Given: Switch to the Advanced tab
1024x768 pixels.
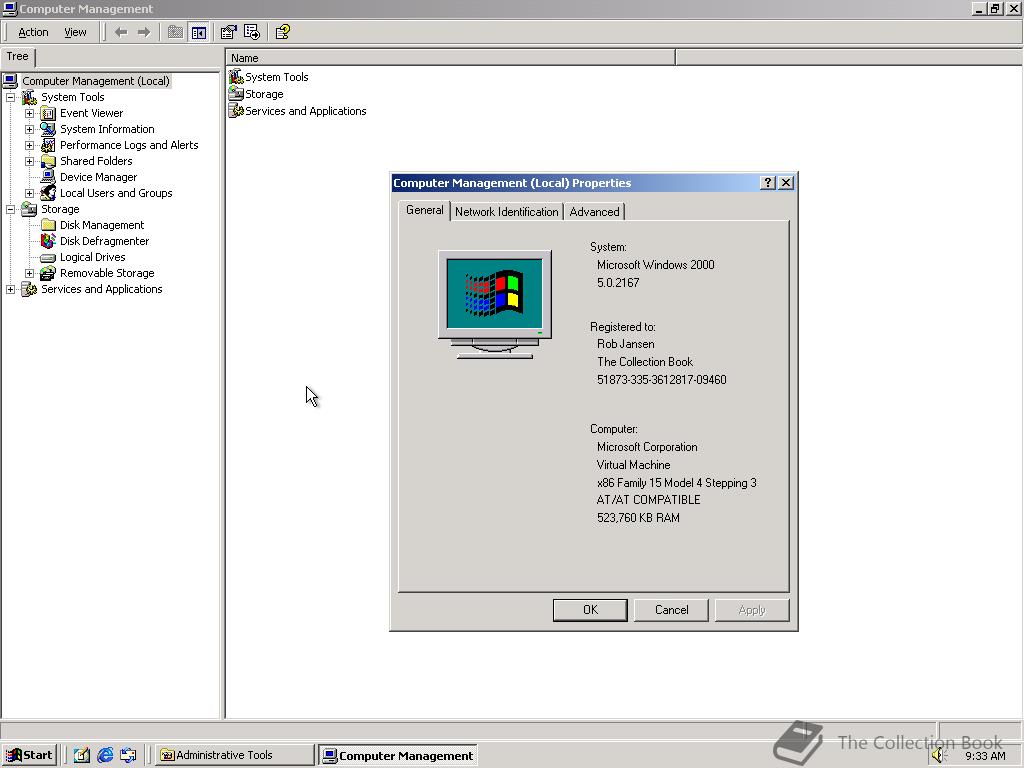Looking at the screenshot, I should [594, 212].
